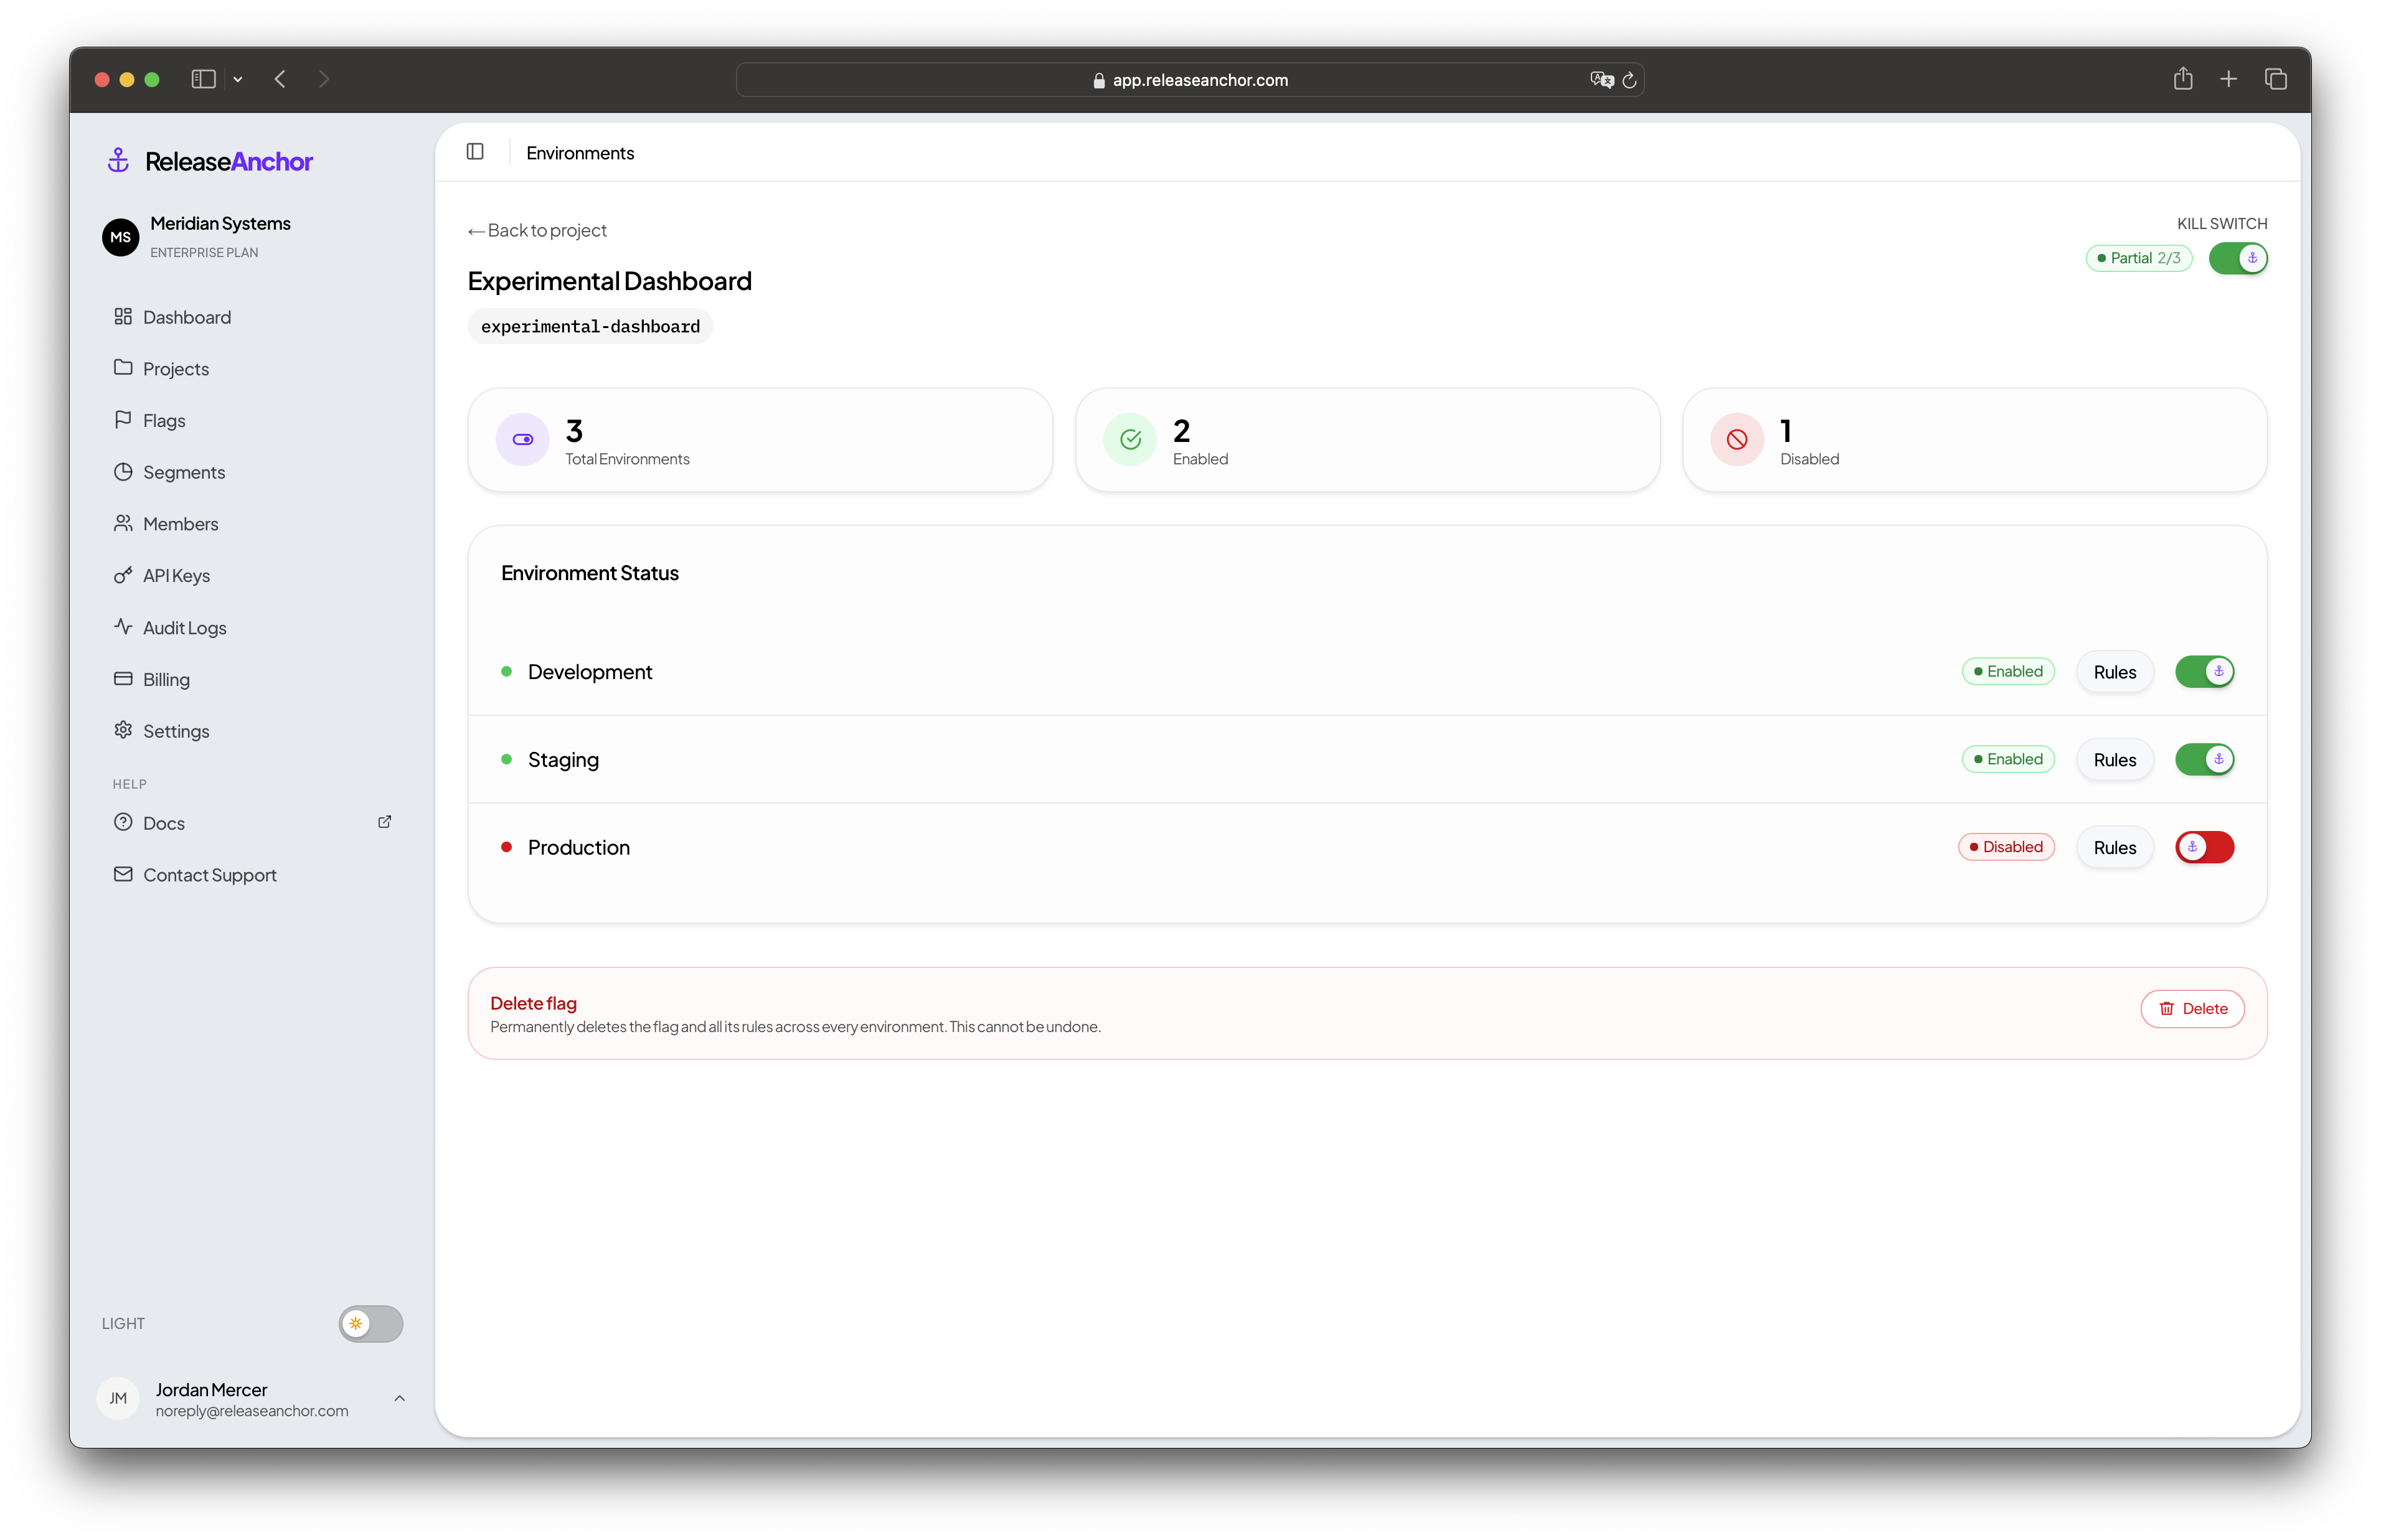Screen dimensions: 2381x1540
Task: Click the Delete flag button
Action: click(2192, 1008)
